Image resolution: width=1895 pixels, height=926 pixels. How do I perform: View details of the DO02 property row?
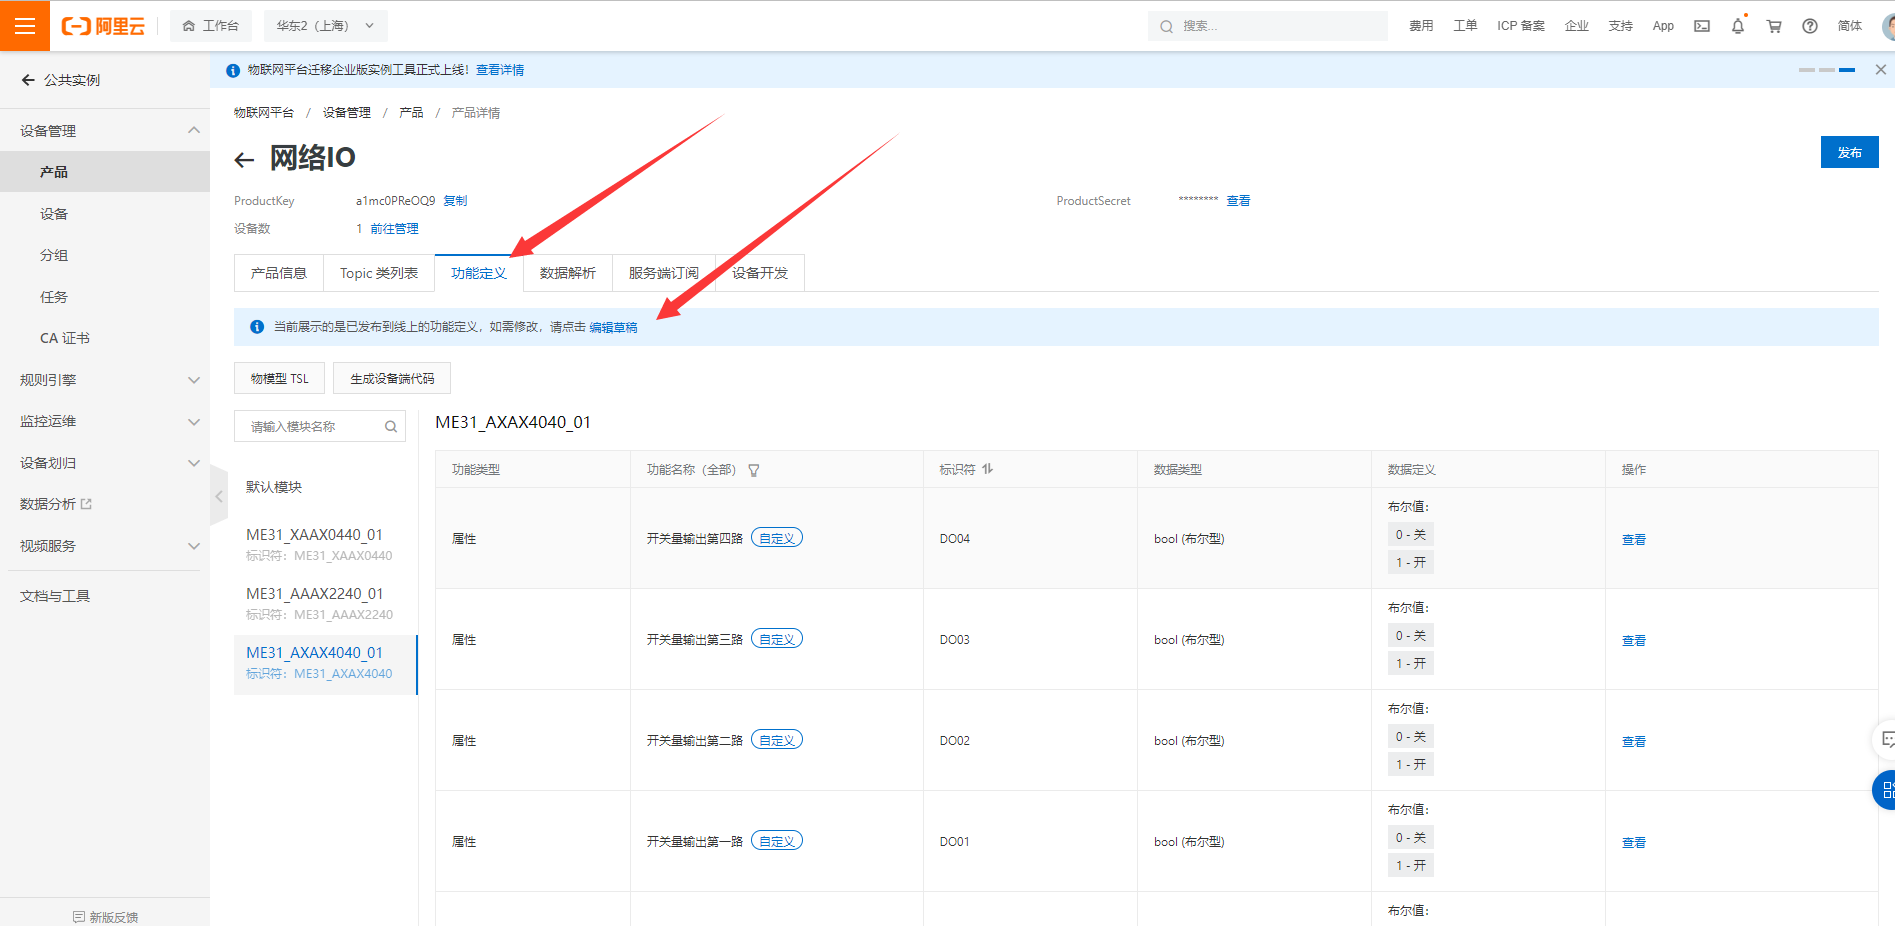[1634, 742]
